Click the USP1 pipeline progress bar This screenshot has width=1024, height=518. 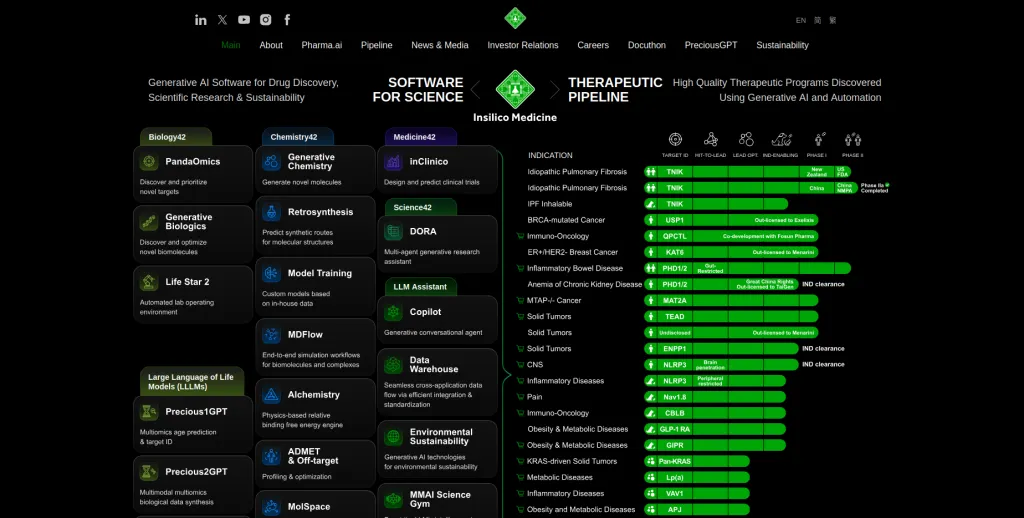pyautogui.click(x=731, y=220)
